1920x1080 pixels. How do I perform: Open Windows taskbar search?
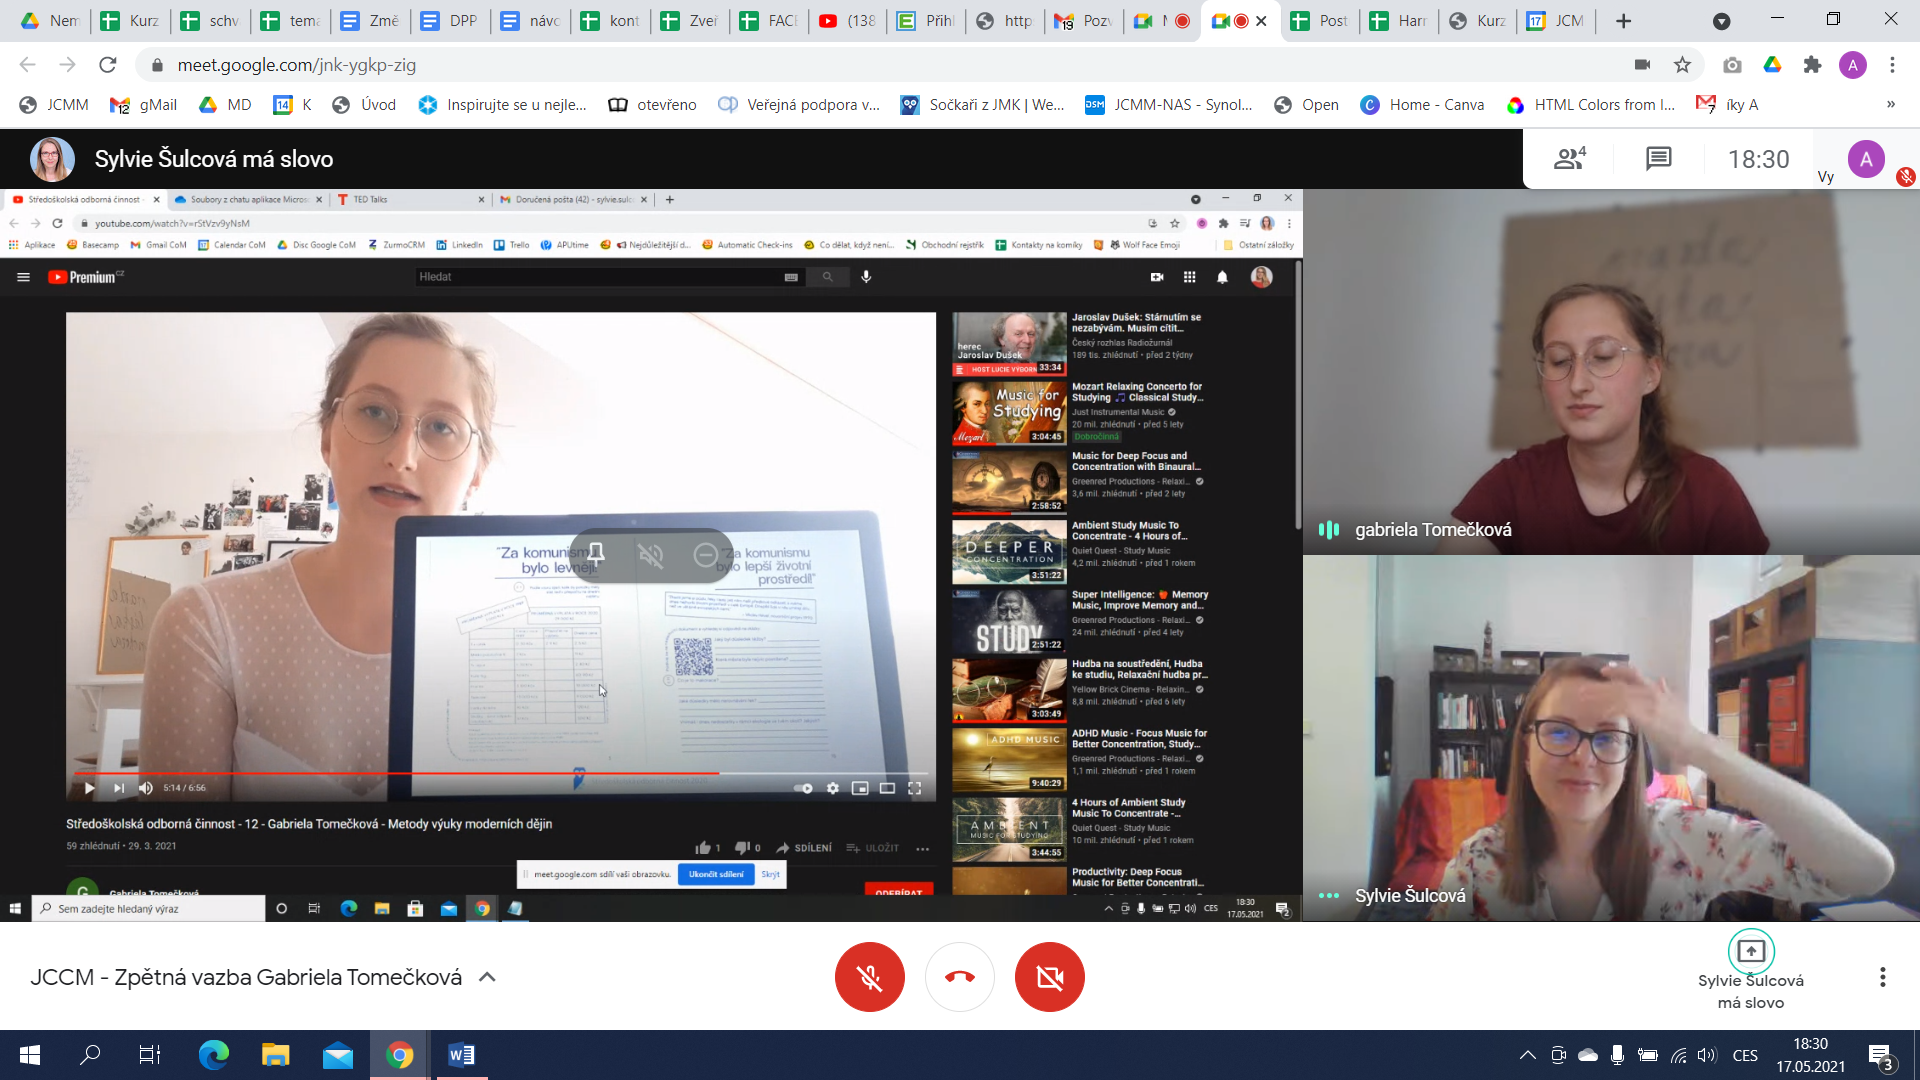pyautogui.click(x=90, y=1055)
